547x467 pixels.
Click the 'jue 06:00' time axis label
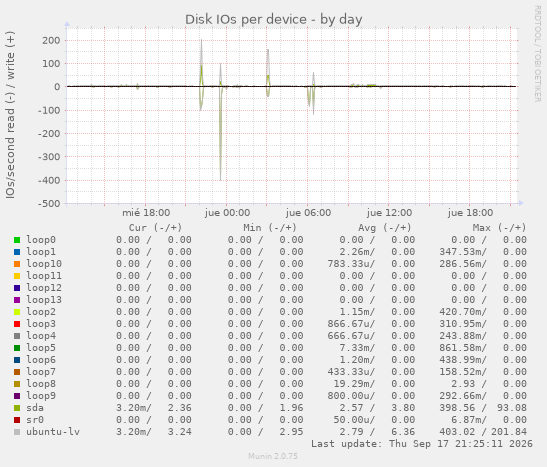coord(308,213)
